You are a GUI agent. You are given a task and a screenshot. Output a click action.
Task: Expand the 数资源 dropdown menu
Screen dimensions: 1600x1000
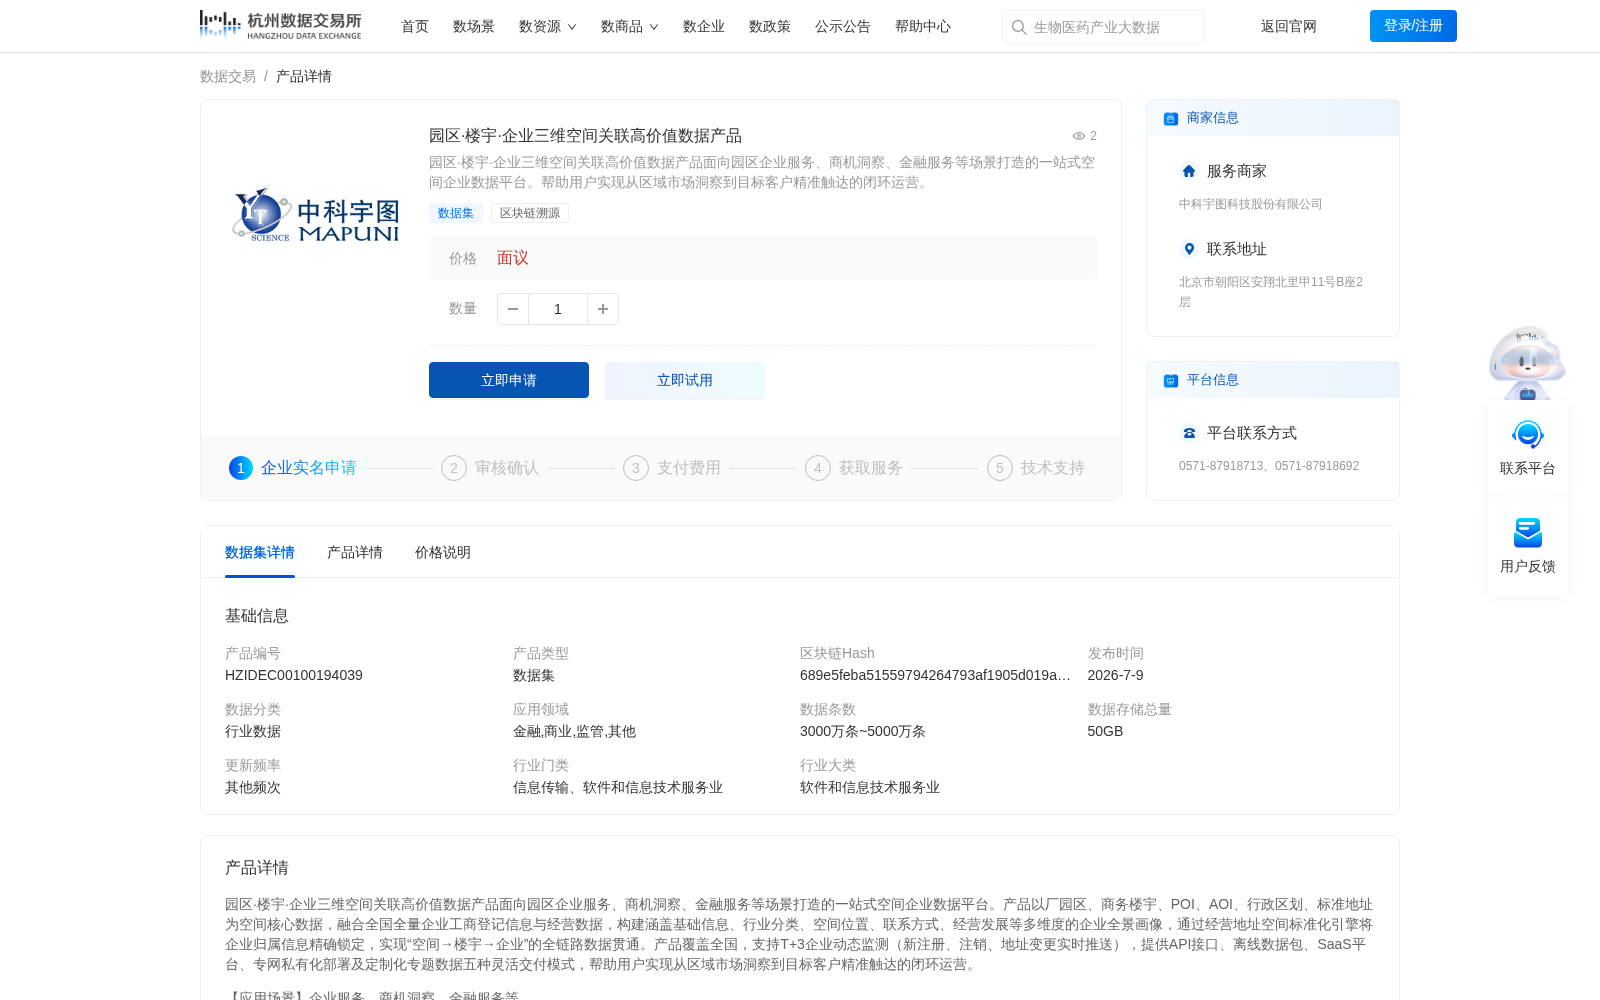click(548, 26)
